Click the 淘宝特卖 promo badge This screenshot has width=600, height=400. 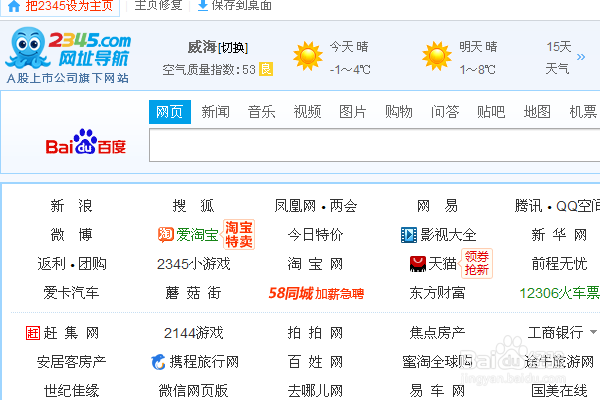[x=239, y=234]
